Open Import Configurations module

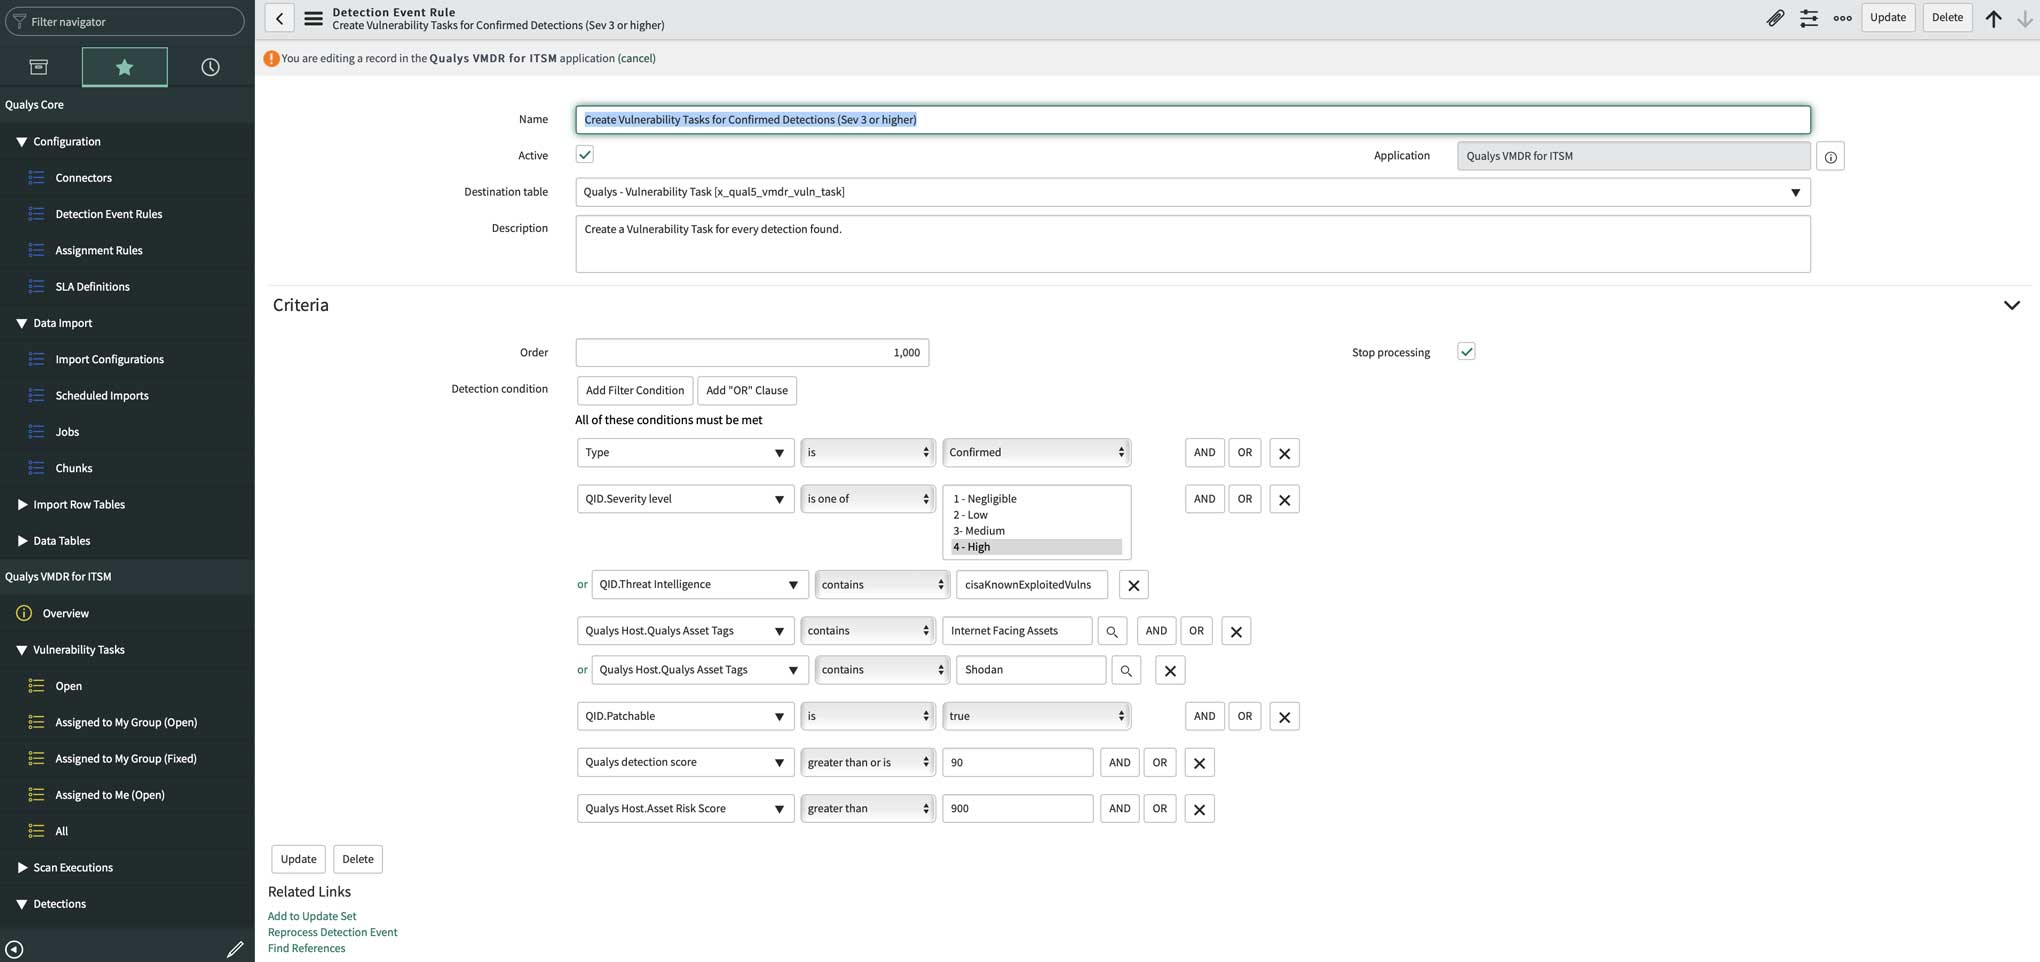tap(109, 360)
